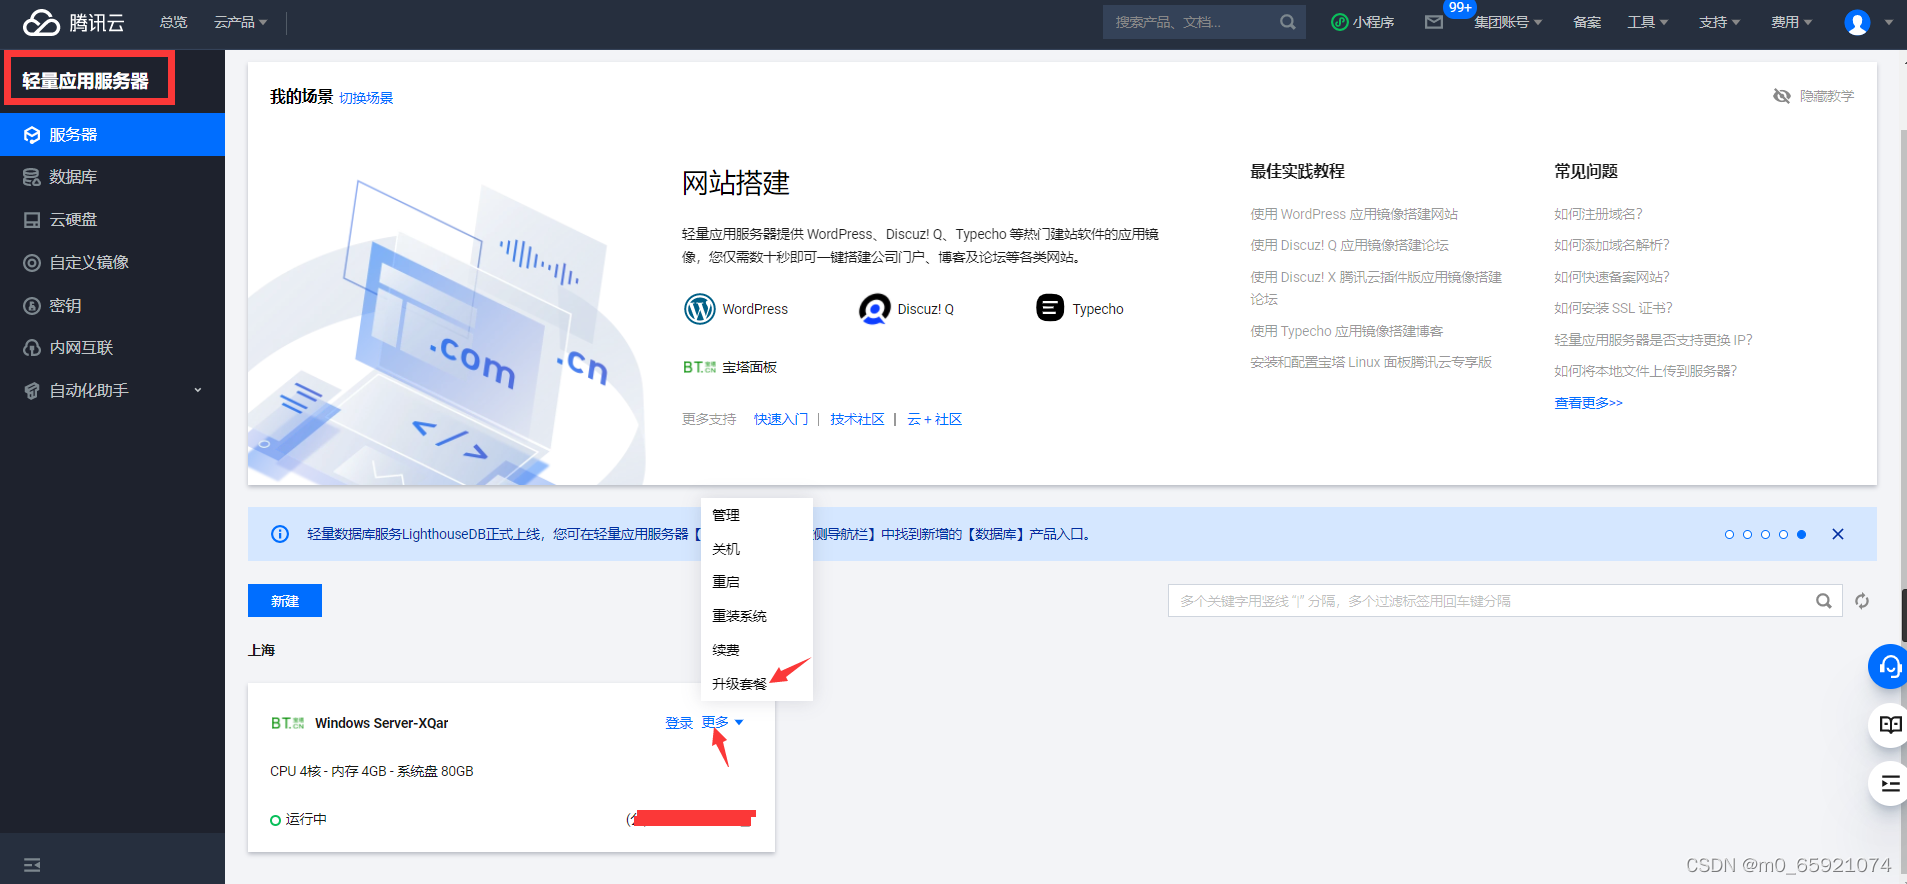Image resolution: width=1907 pixels, height=884 pixels.
Task: Collapse the sidebar with bottom icon
Action: (32, 865)
